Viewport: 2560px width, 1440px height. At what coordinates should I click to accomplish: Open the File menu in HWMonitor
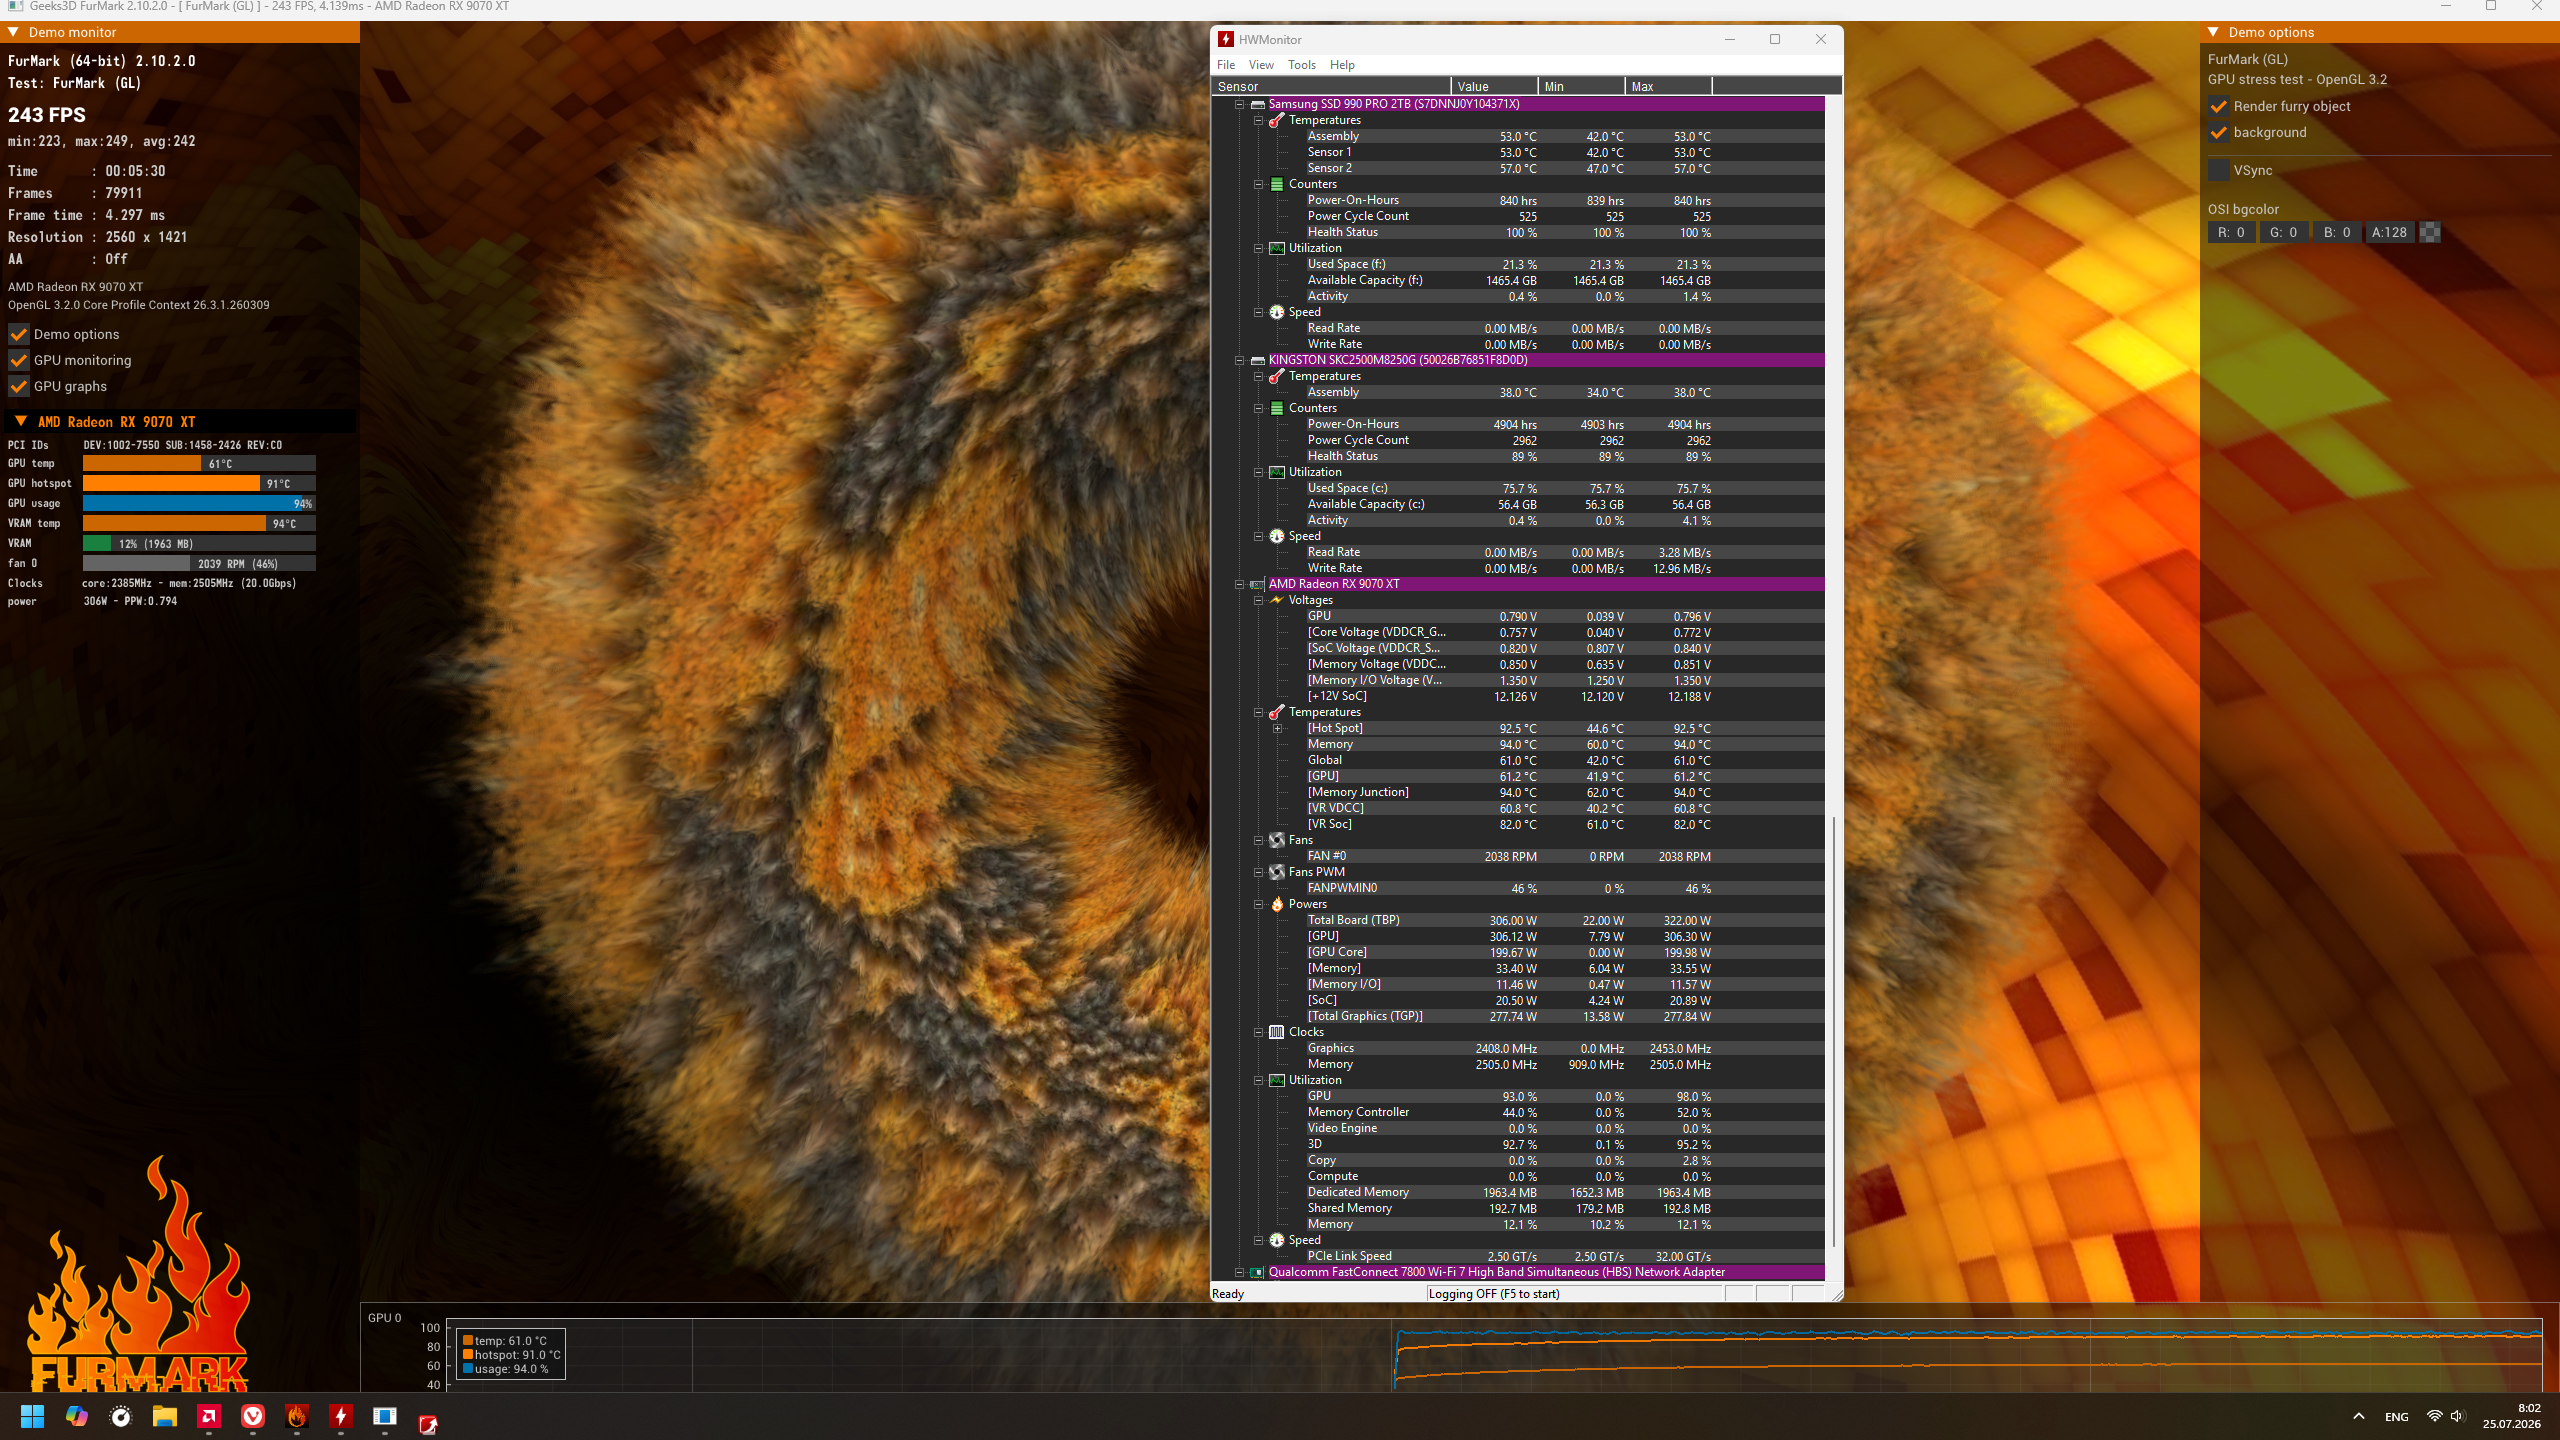click(x=1226, y=65)
